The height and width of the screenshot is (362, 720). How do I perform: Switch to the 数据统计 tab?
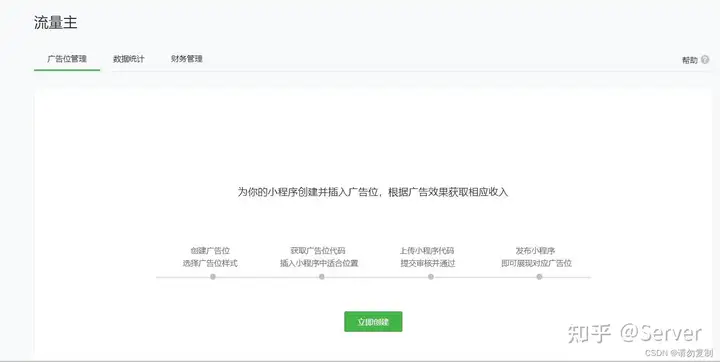click(x=129, y=59)
